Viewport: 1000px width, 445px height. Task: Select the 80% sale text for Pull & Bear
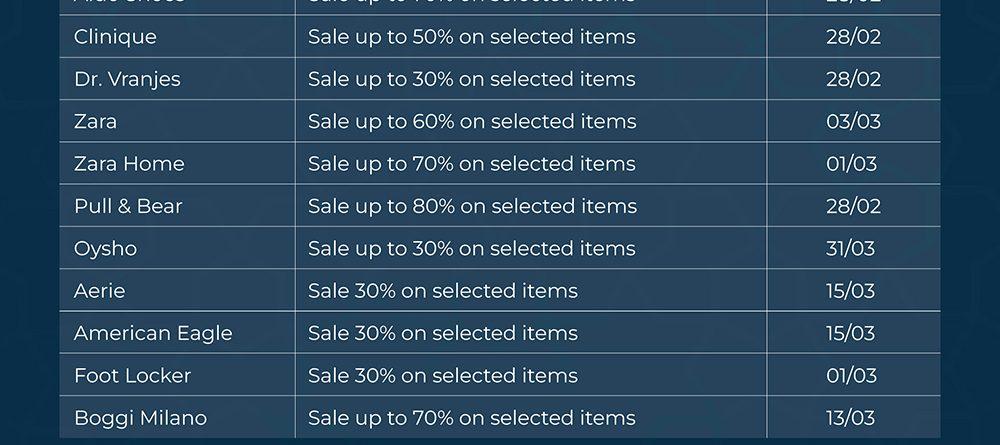(x=472, y=206)
